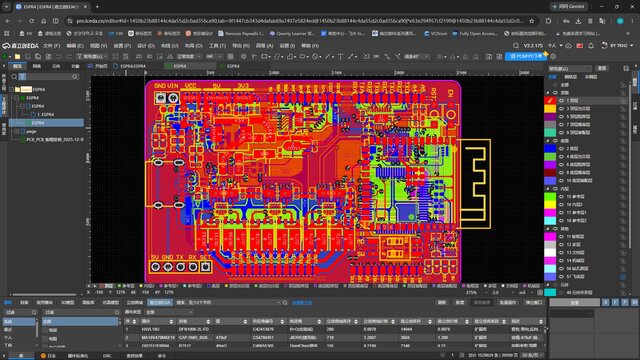Toggle visibility of layer 12 multi-layer
640x360 pixels.
(x=561, y=244)
